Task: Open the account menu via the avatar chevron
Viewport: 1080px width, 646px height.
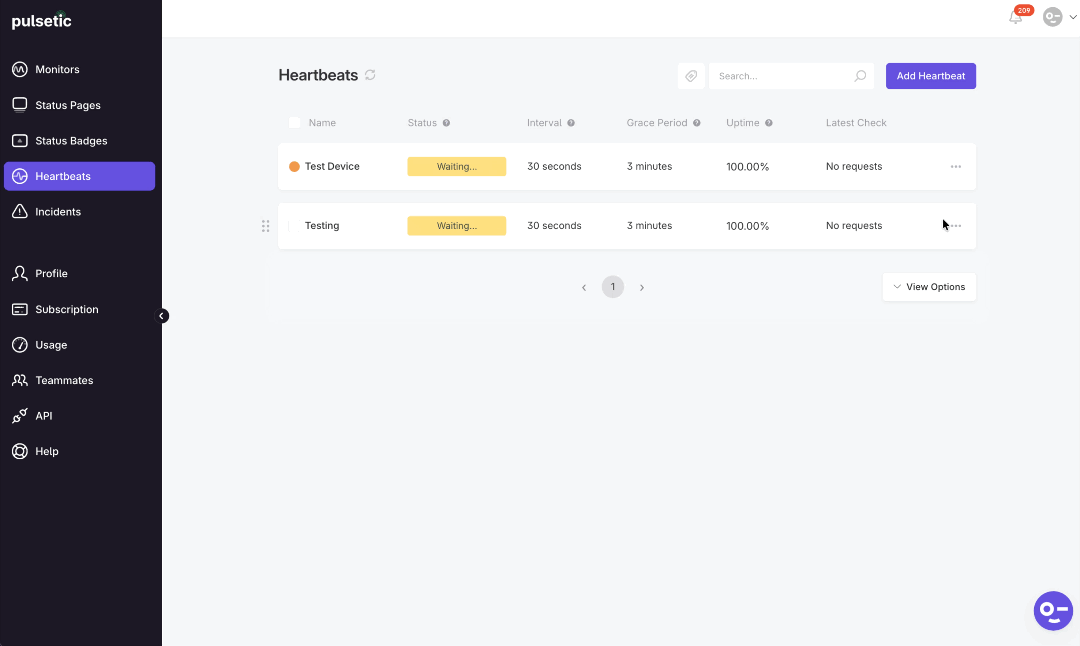Action: click(1073, 17)
